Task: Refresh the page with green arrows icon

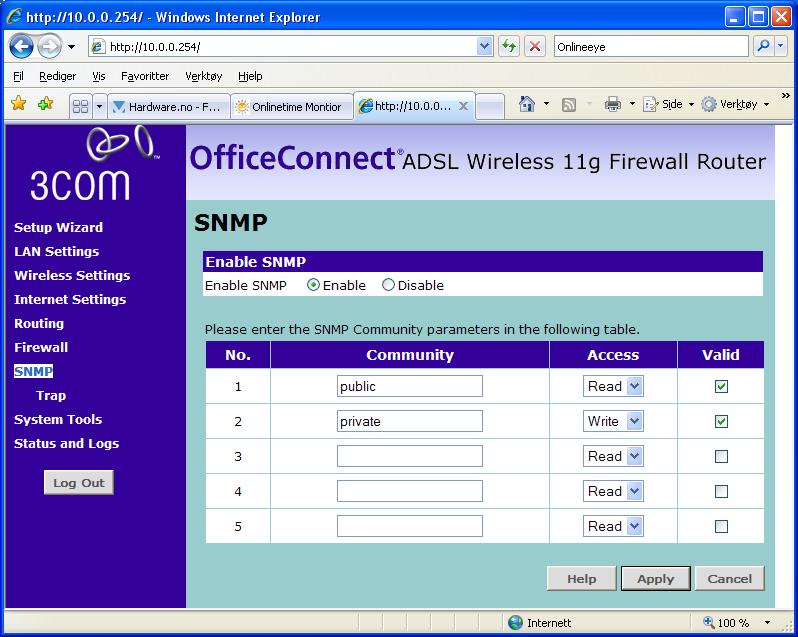Action: [x=509, y=47]
